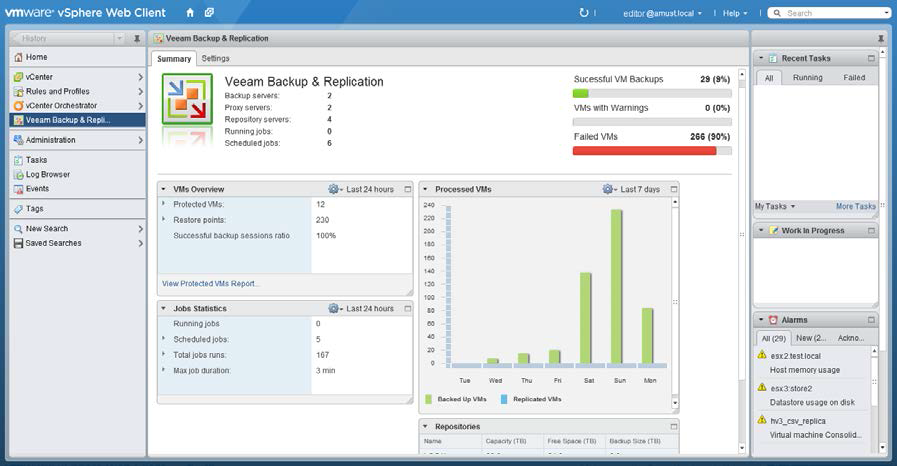The height and width of the screenshot is (466, 897).
Task: Click the blue Replicated VMs legend swatch
Action: pos(504,399)
